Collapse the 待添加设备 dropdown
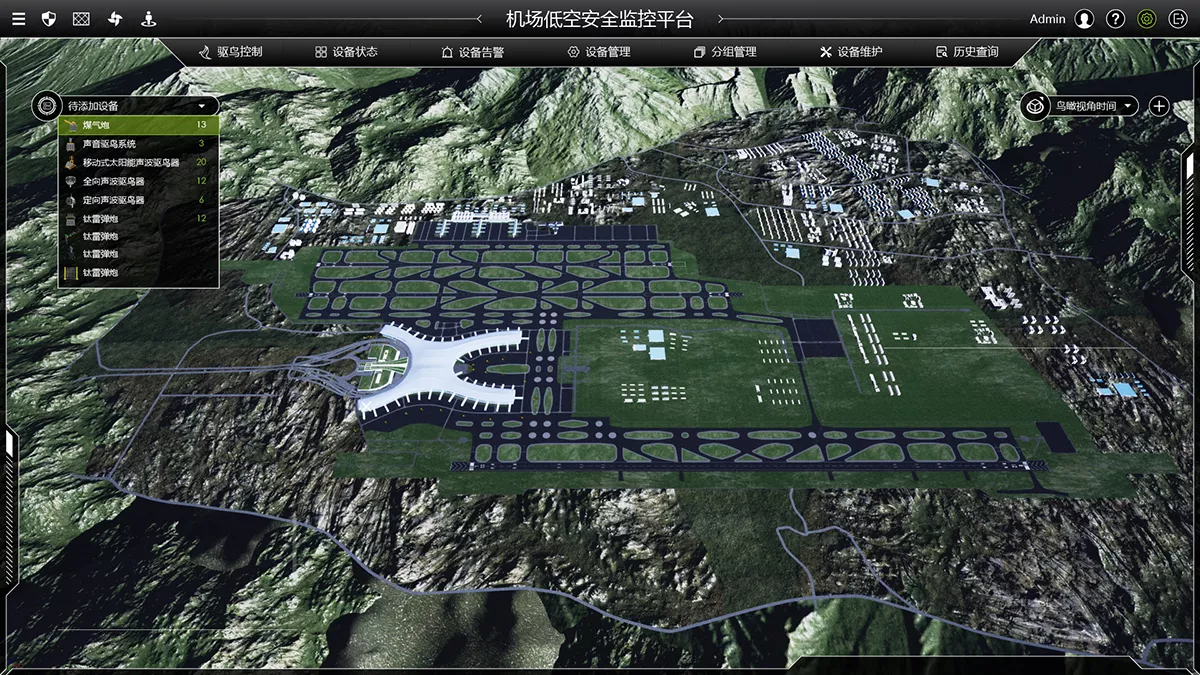 201,105
